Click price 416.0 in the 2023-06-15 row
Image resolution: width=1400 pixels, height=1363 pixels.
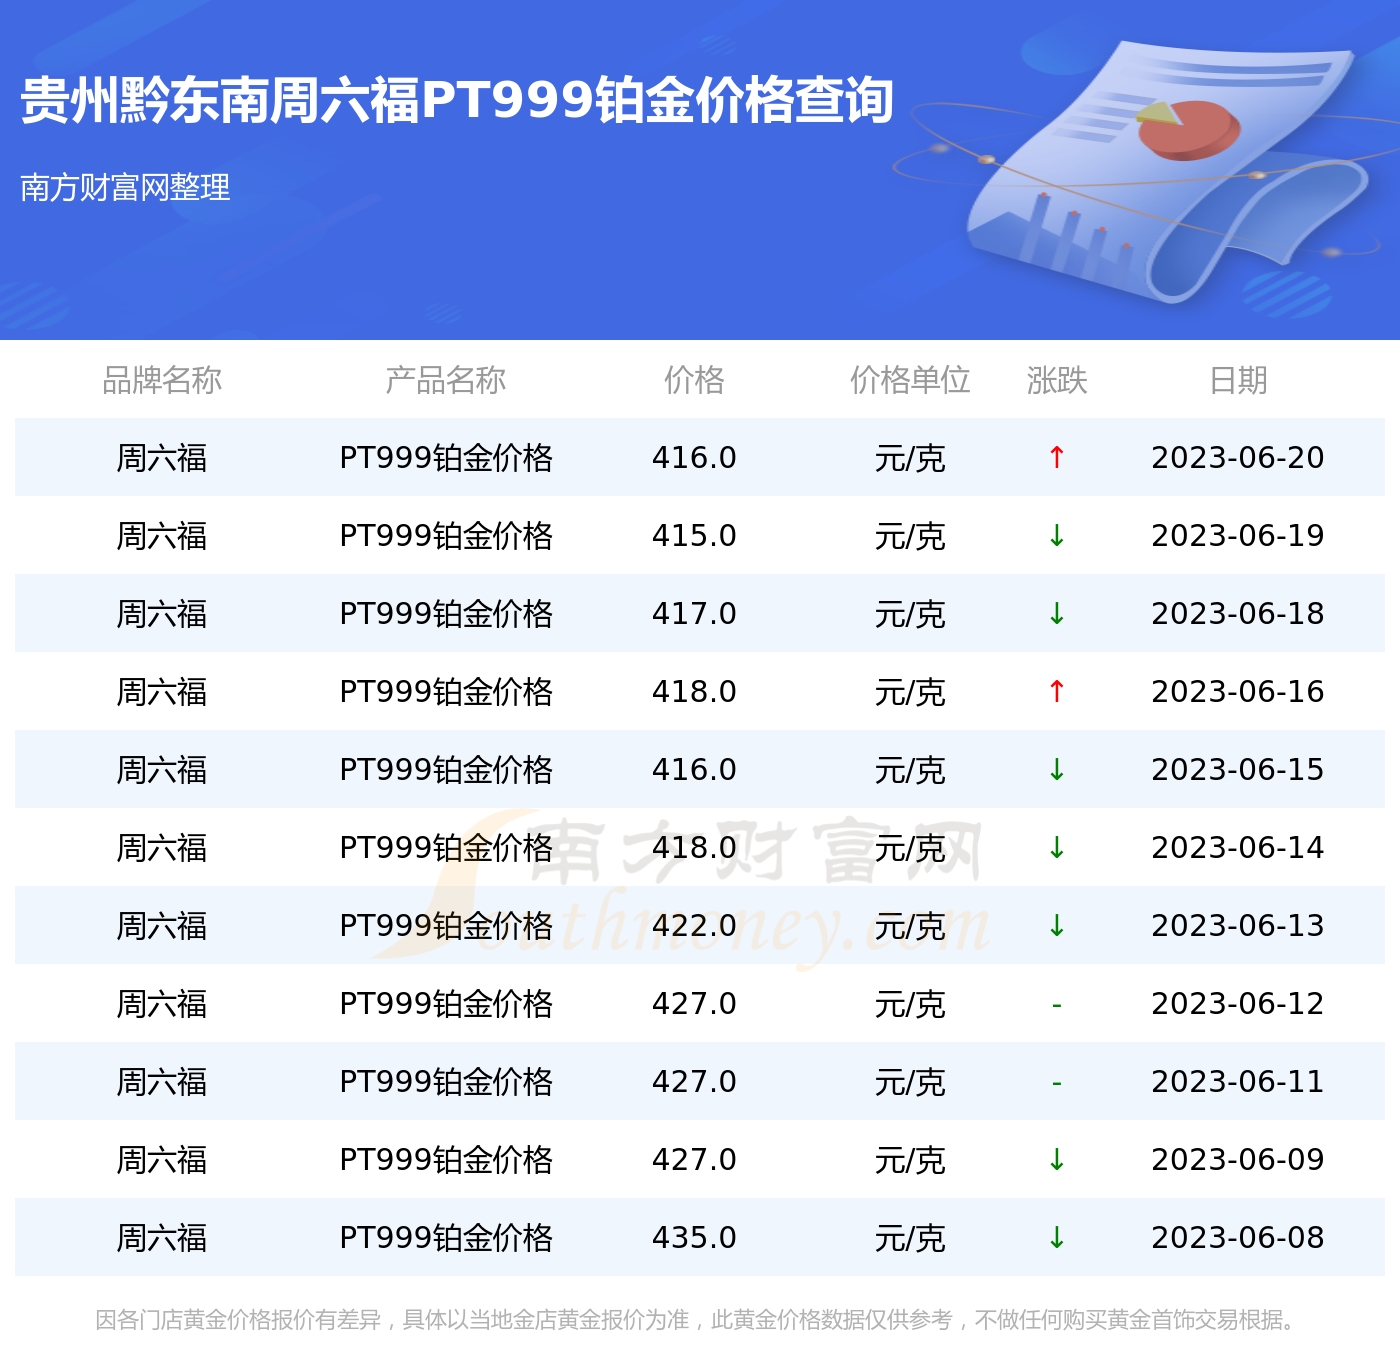[x=694, y=769]
